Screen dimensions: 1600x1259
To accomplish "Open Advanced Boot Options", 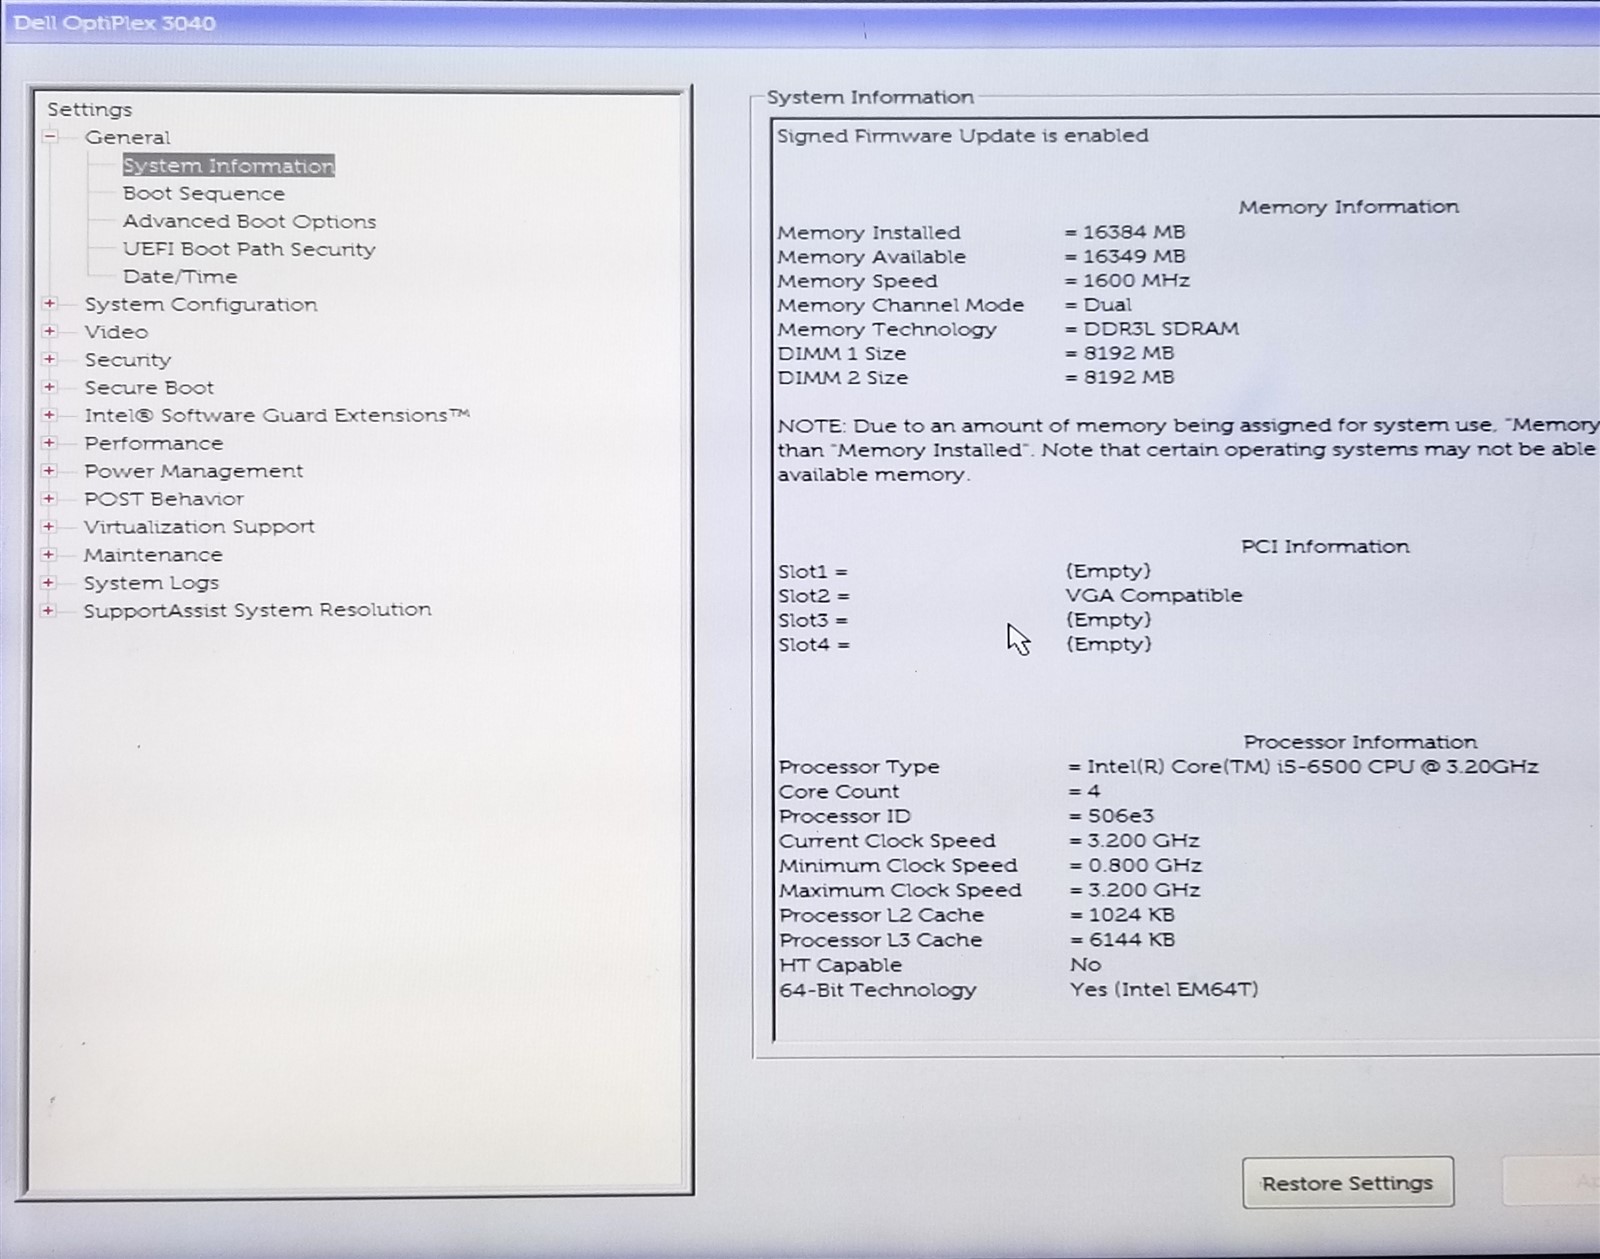I will click(249, 221).
